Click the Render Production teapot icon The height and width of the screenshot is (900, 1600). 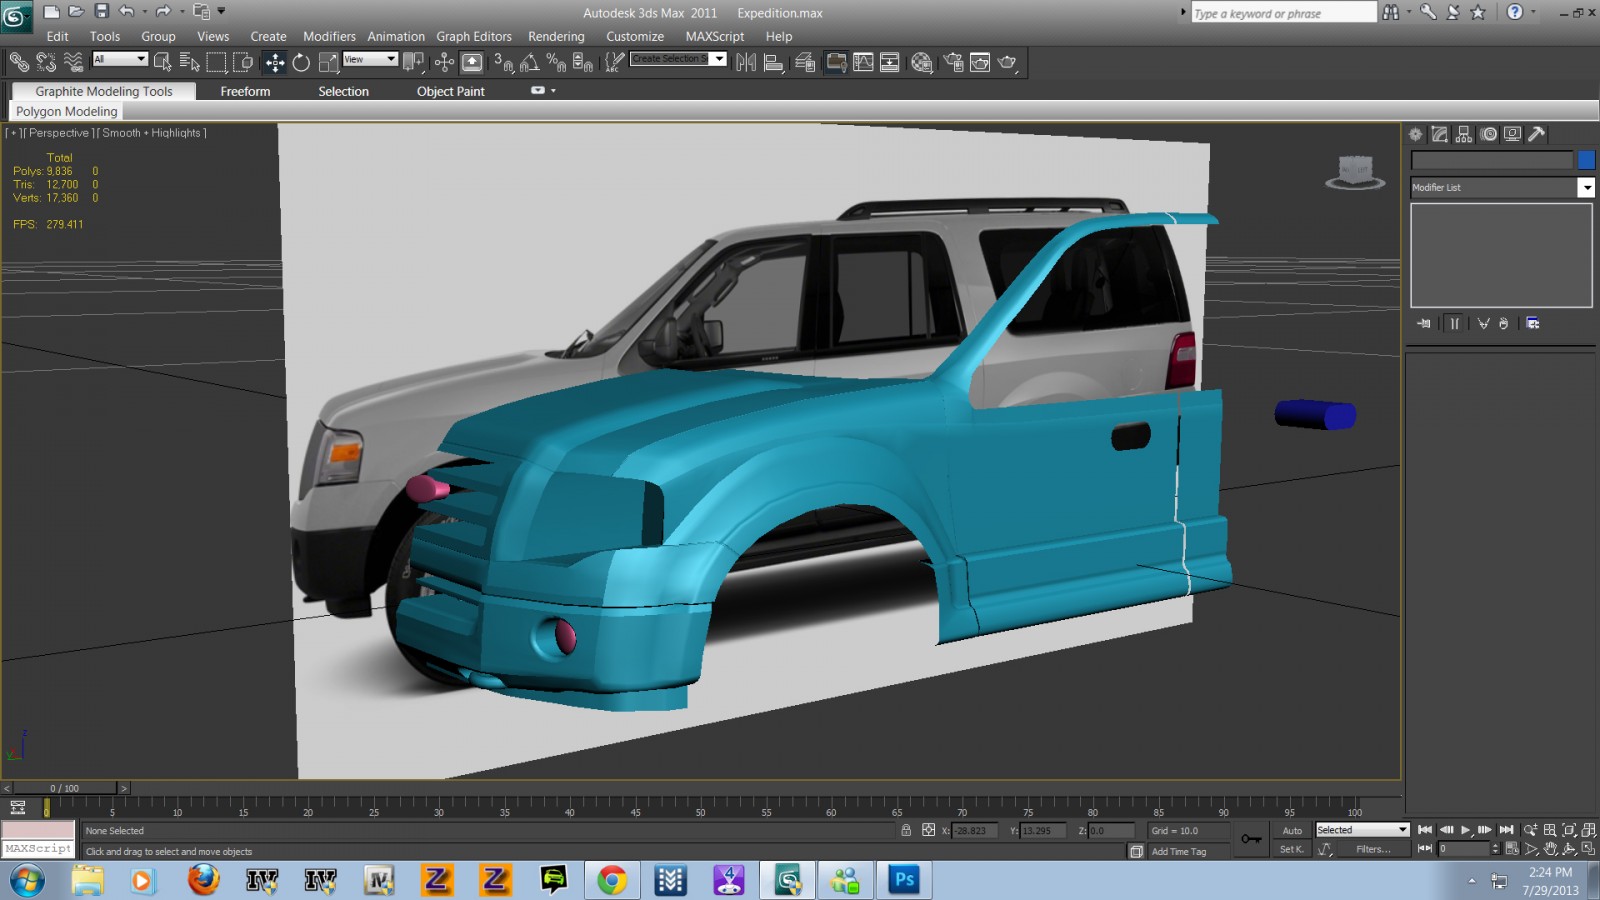point(1007,63)
